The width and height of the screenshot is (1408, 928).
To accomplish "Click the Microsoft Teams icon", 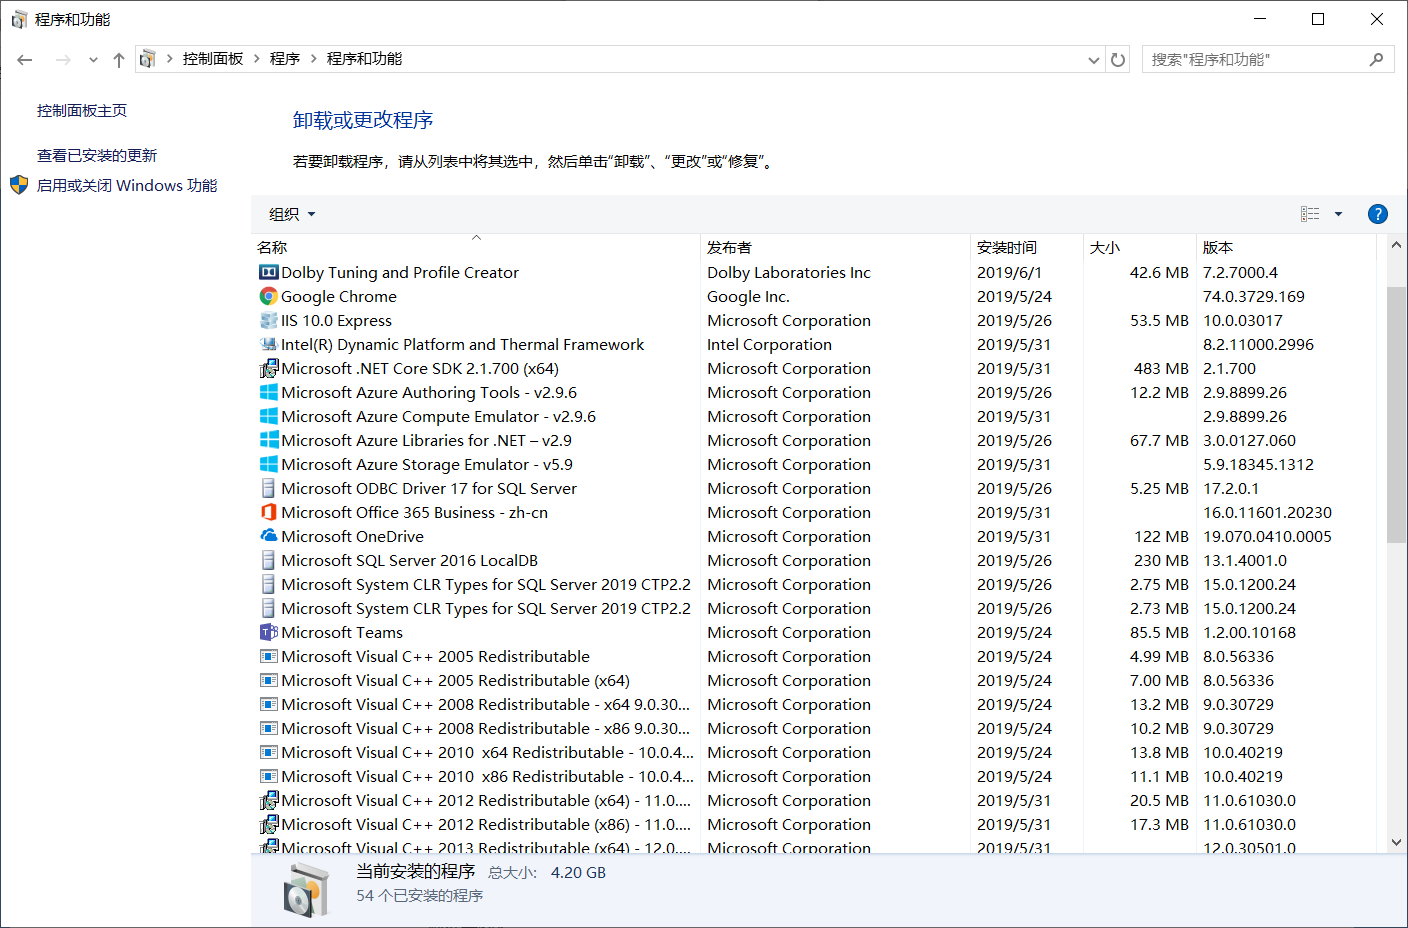I will [x=268, y=632].
